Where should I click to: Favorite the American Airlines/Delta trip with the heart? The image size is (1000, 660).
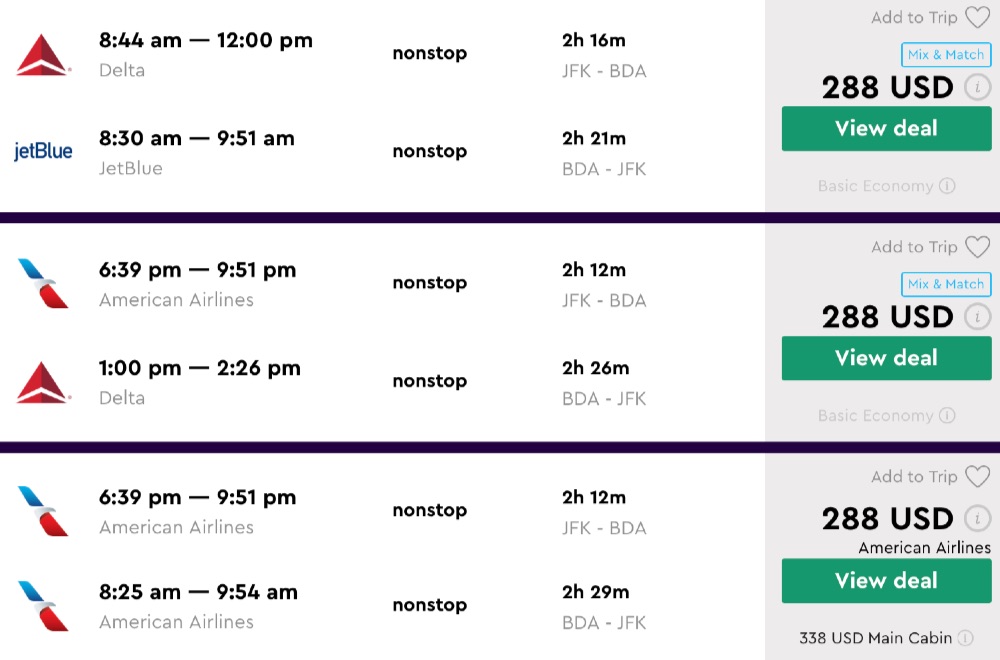click(977, 247)
